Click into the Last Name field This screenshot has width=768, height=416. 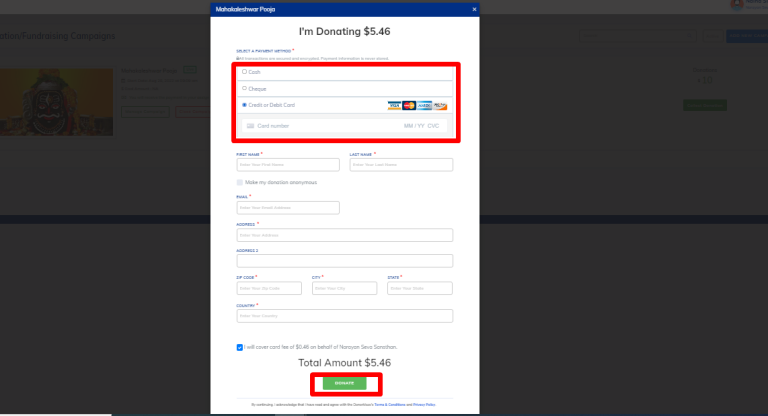point(400,164)
